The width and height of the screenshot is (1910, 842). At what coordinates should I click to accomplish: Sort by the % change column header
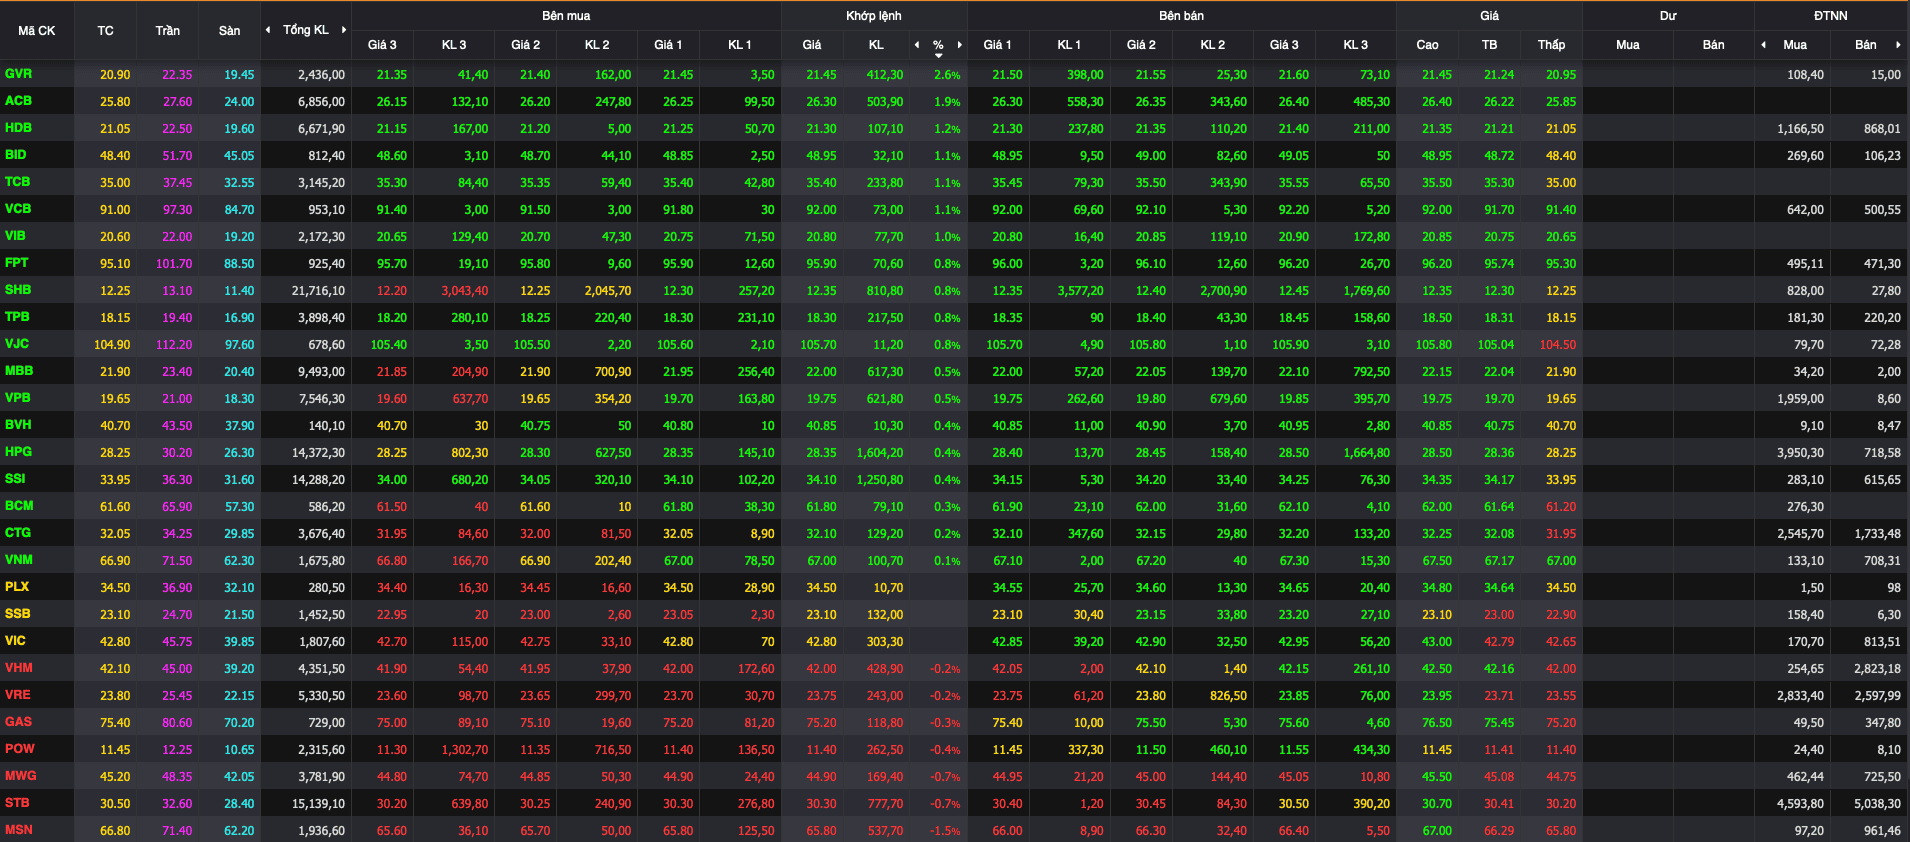938,45
